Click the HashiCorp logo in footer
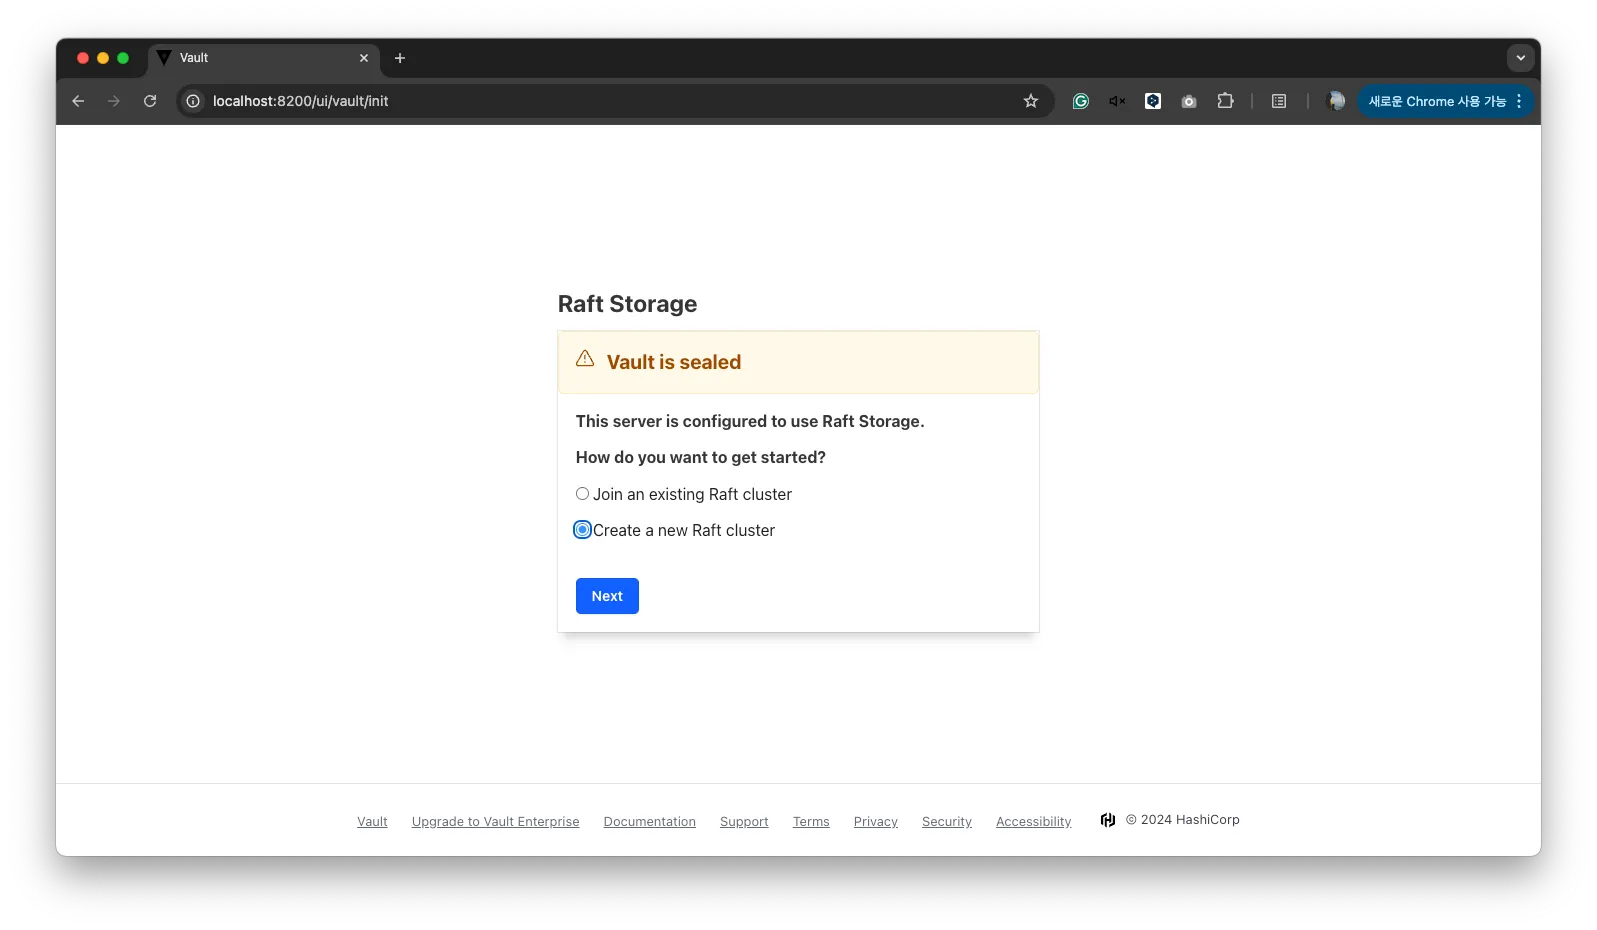This screenshot has height=930, width=1597. (1108, 820)
